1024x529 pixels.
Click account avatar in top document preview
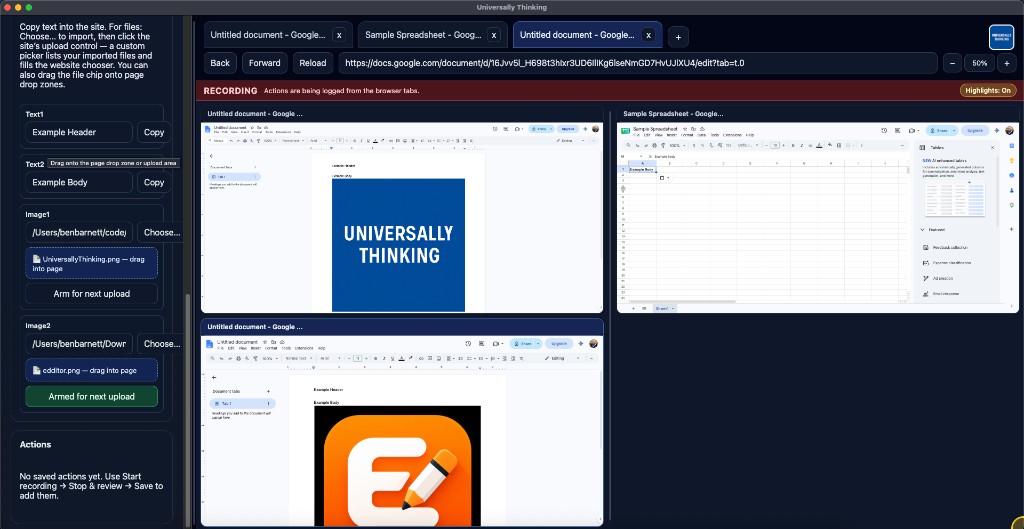(x=596, y=129)
